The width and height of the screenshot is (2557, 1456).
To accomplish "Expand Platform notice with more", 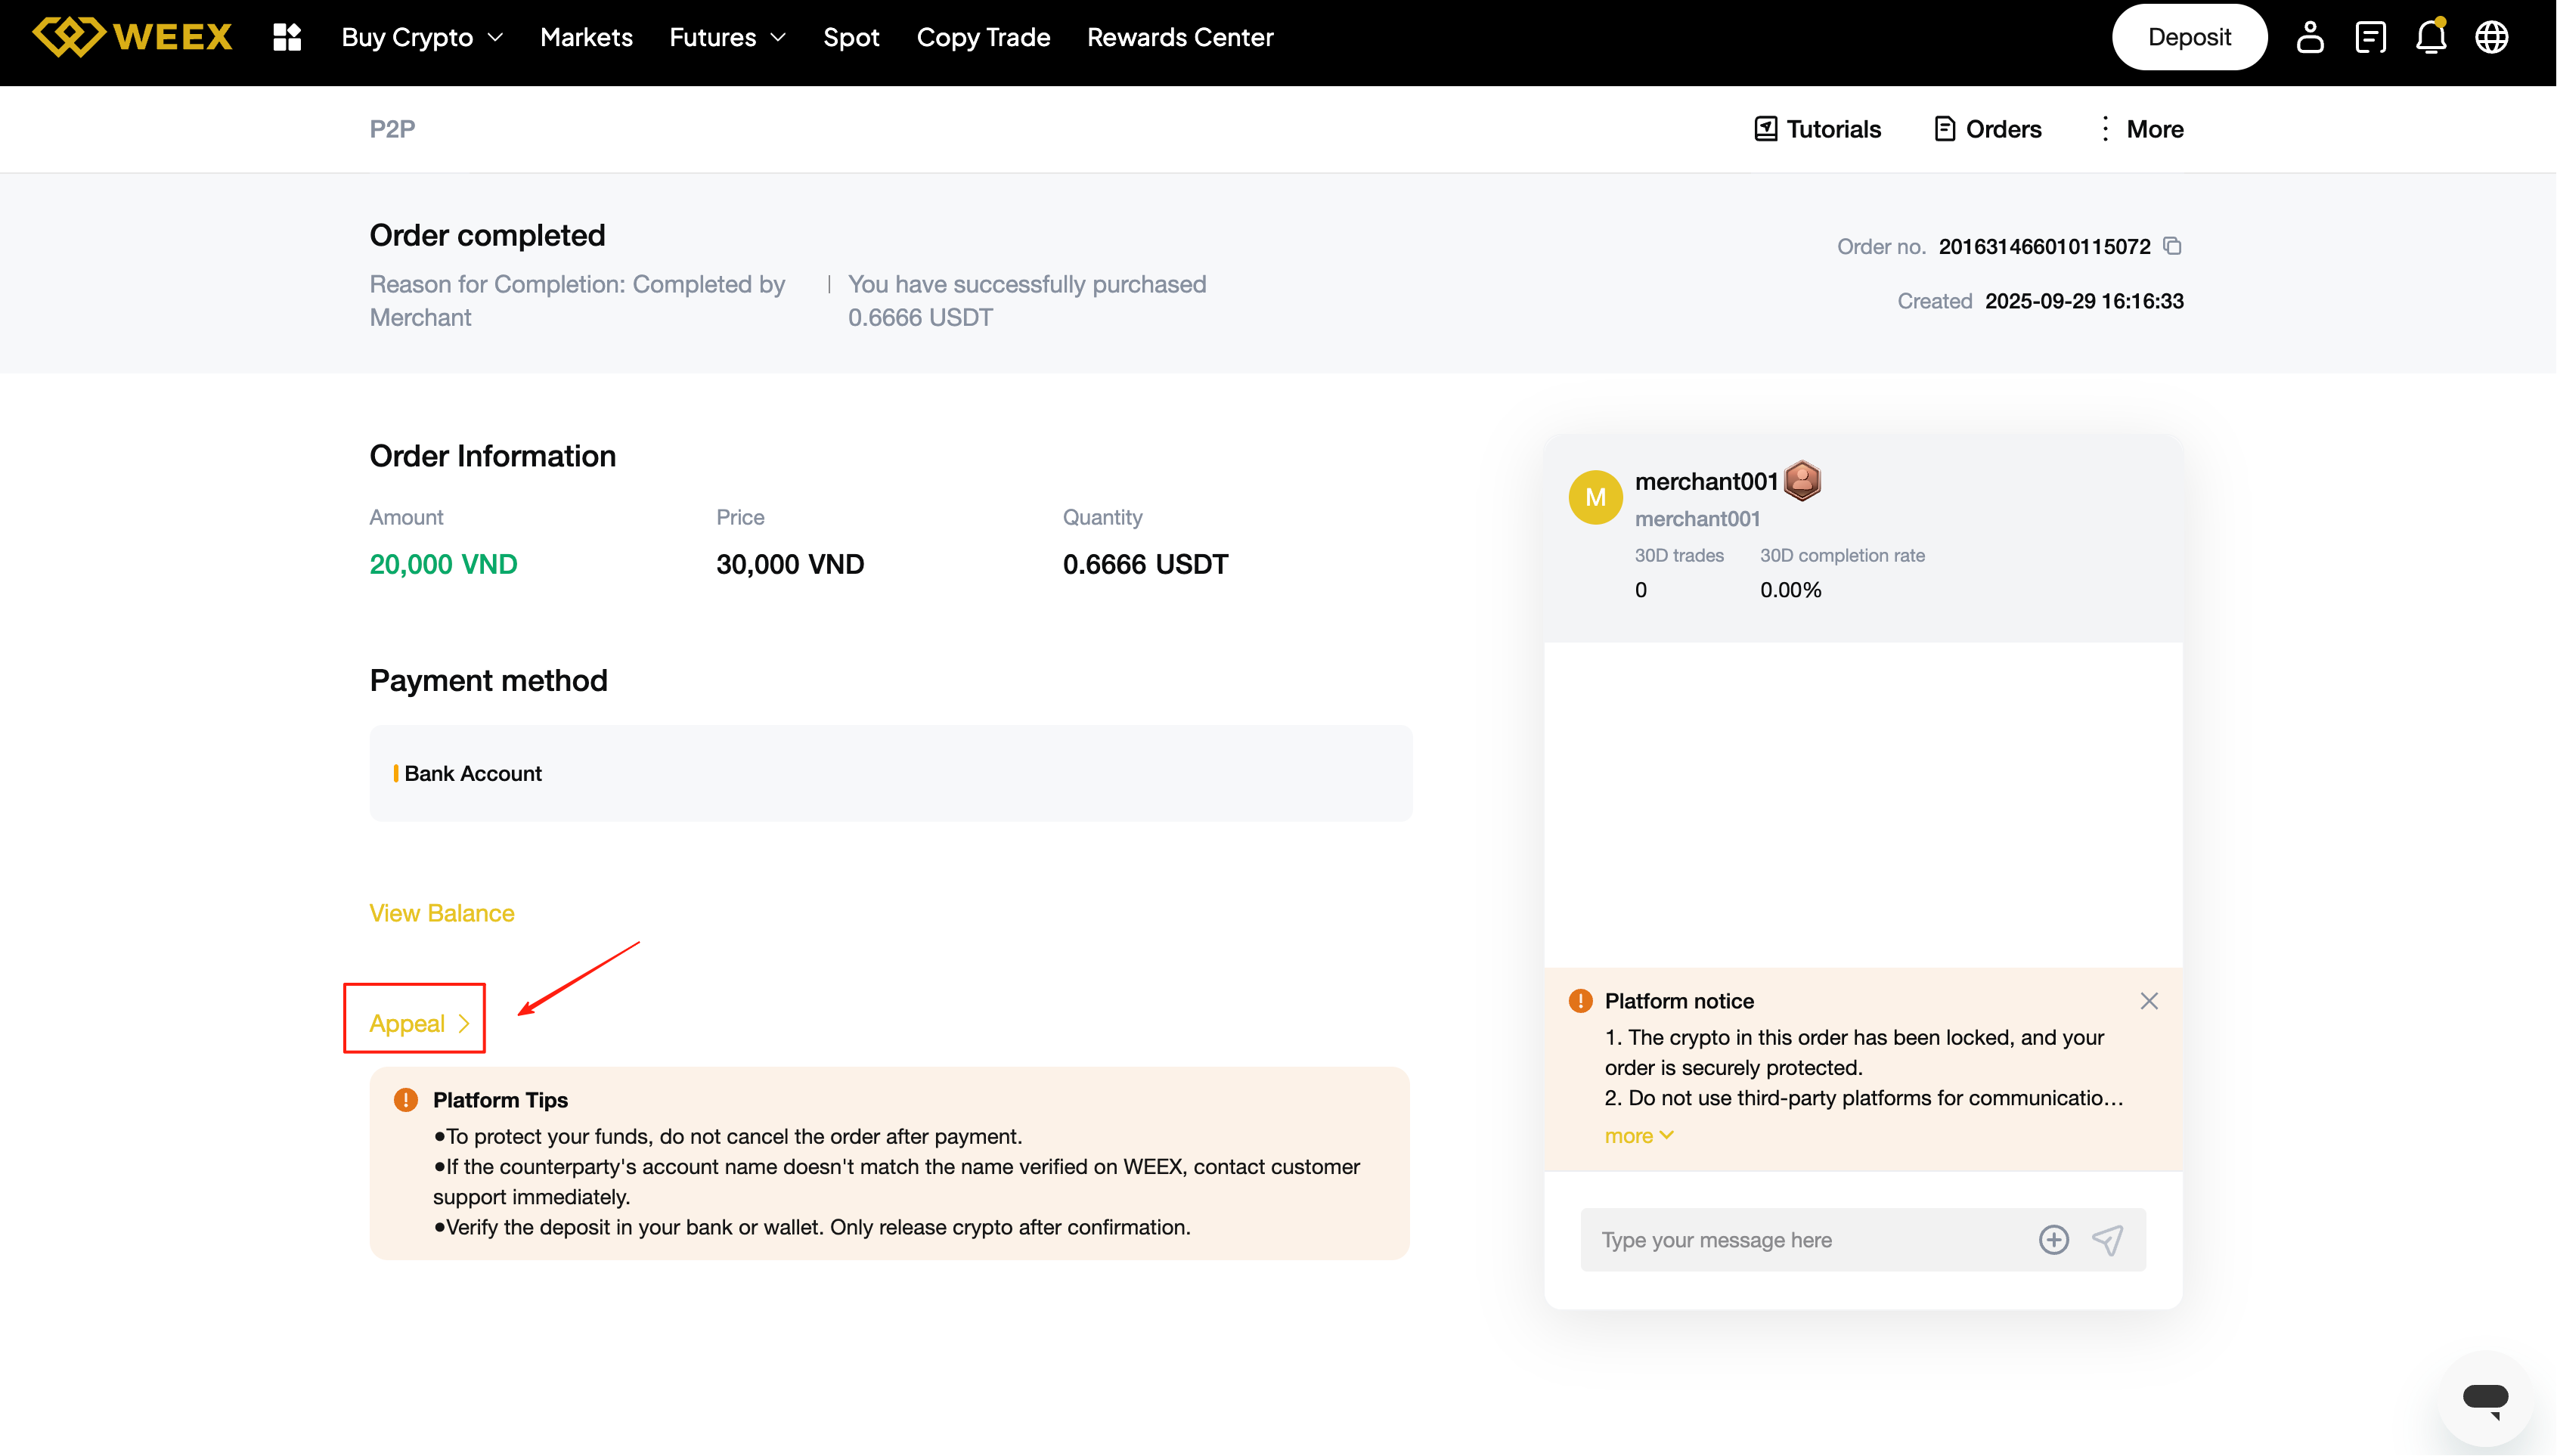I will click(1638, 1136).
